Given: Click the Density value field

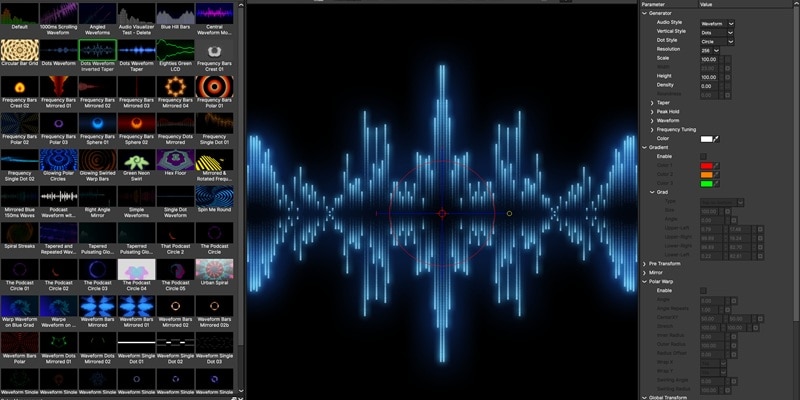Looking at the screenshot, I should [x=709, y=86].
